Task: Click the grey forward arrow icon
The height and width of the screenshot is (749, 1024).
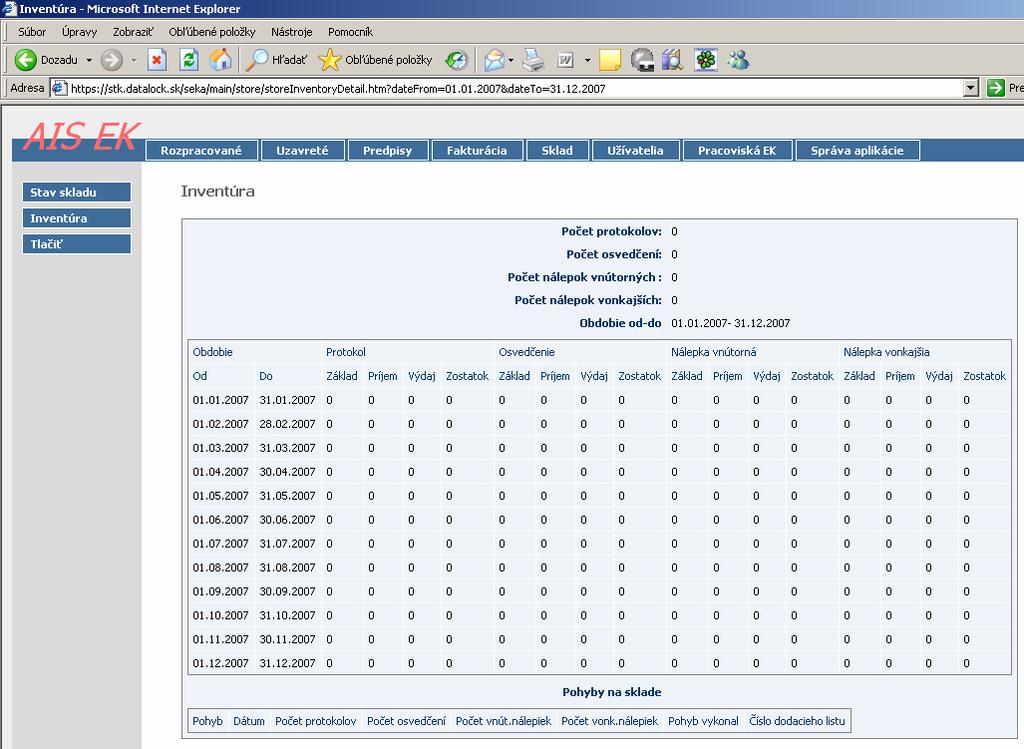Action: 112,60
